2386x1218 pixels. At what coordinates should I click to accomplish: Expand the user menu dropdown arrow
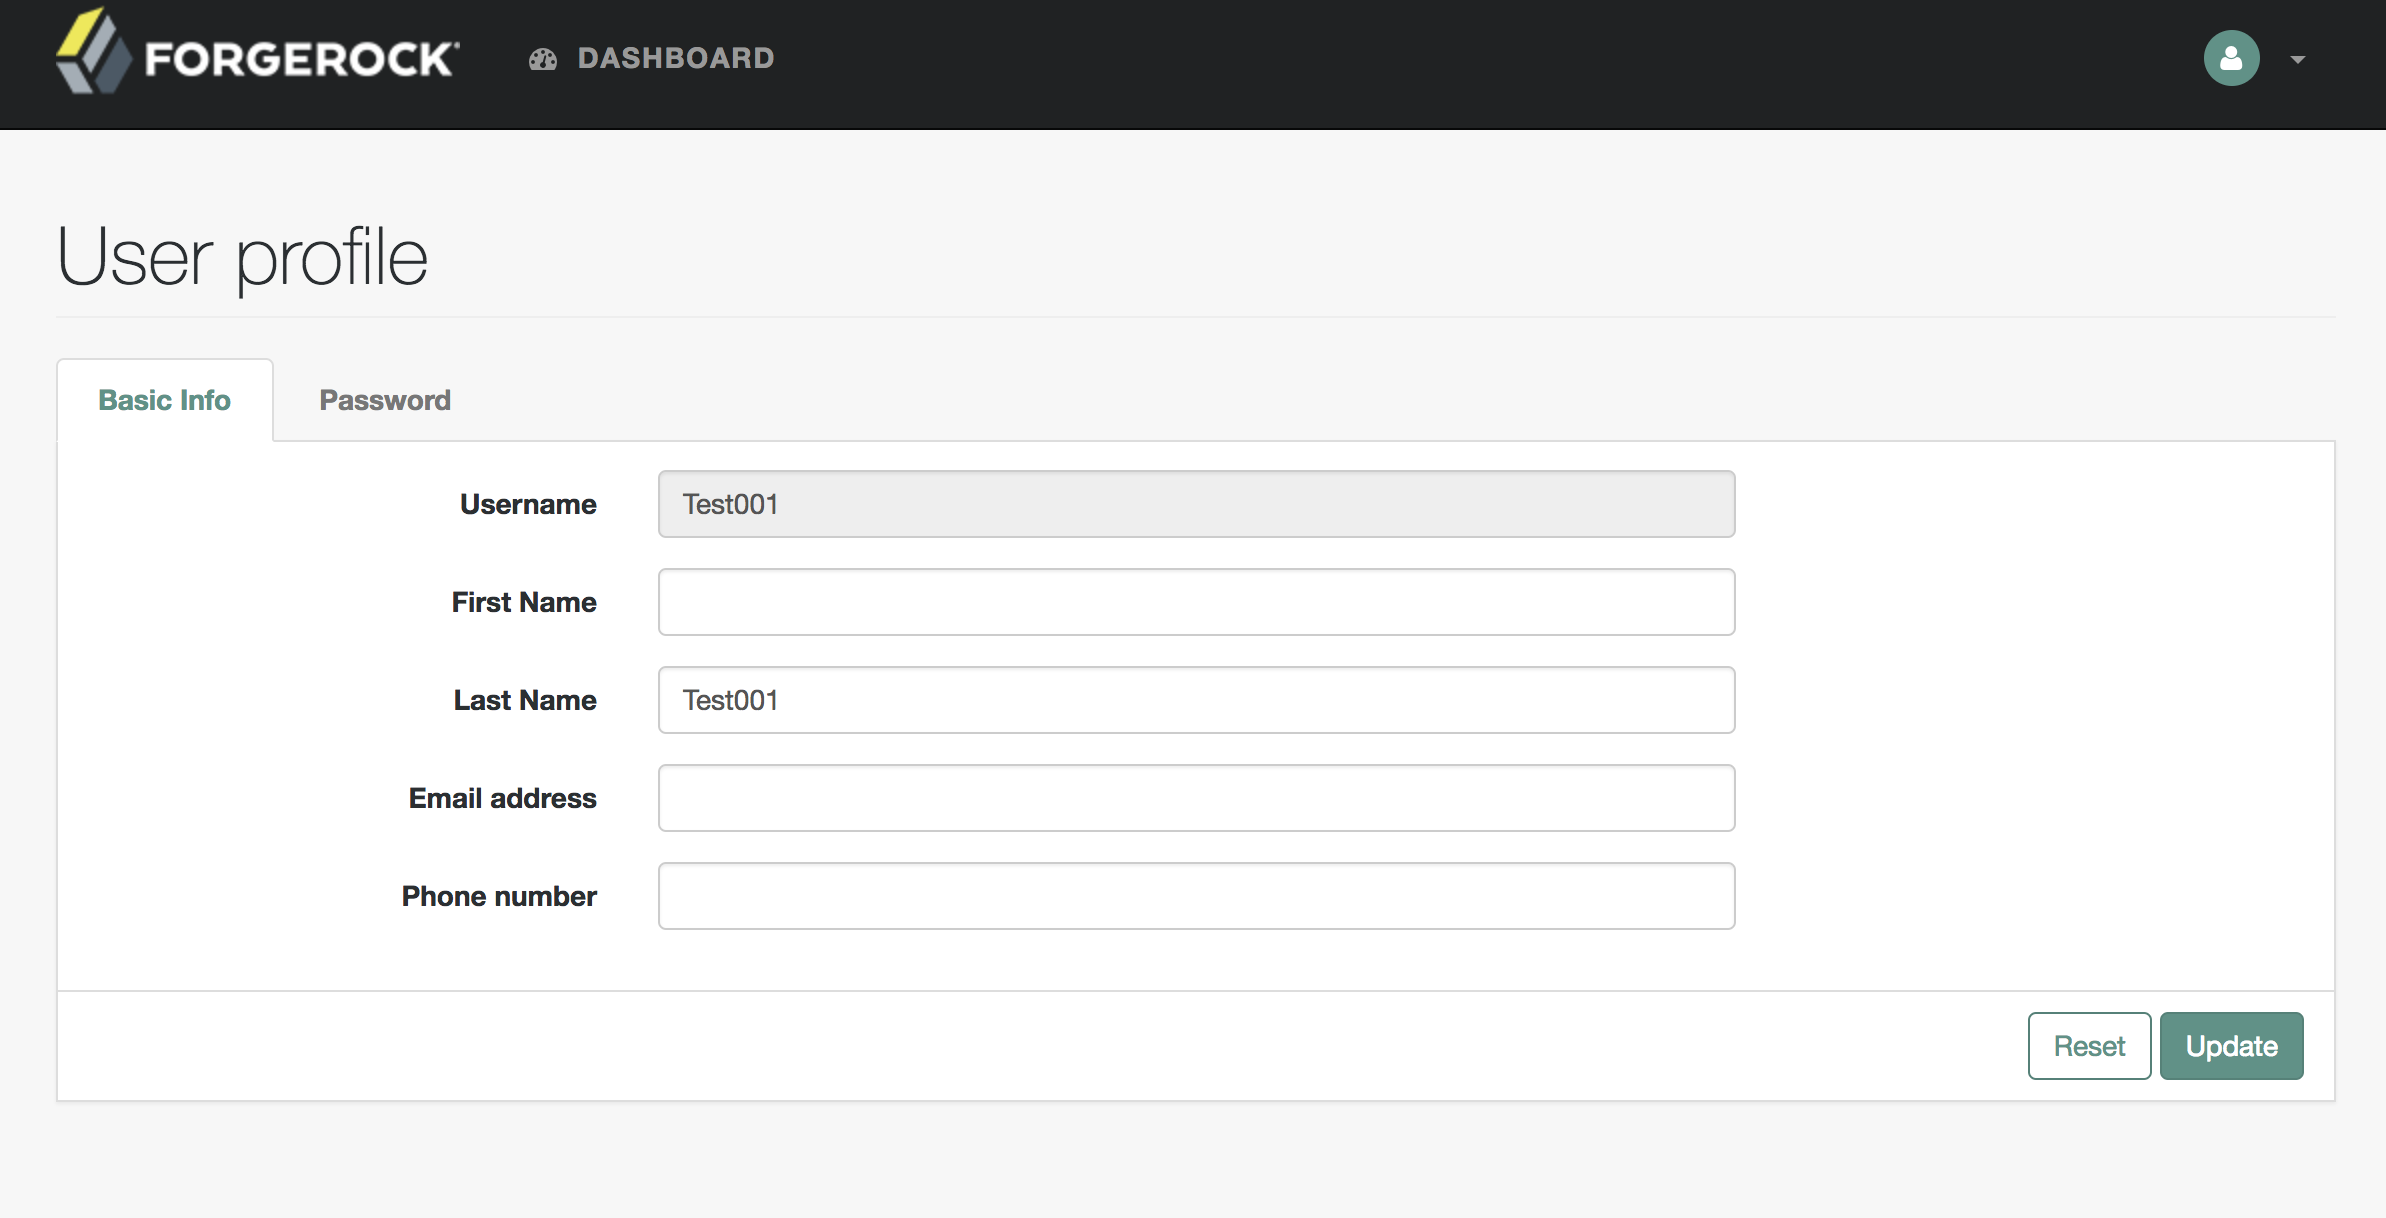pos(2298,60)
